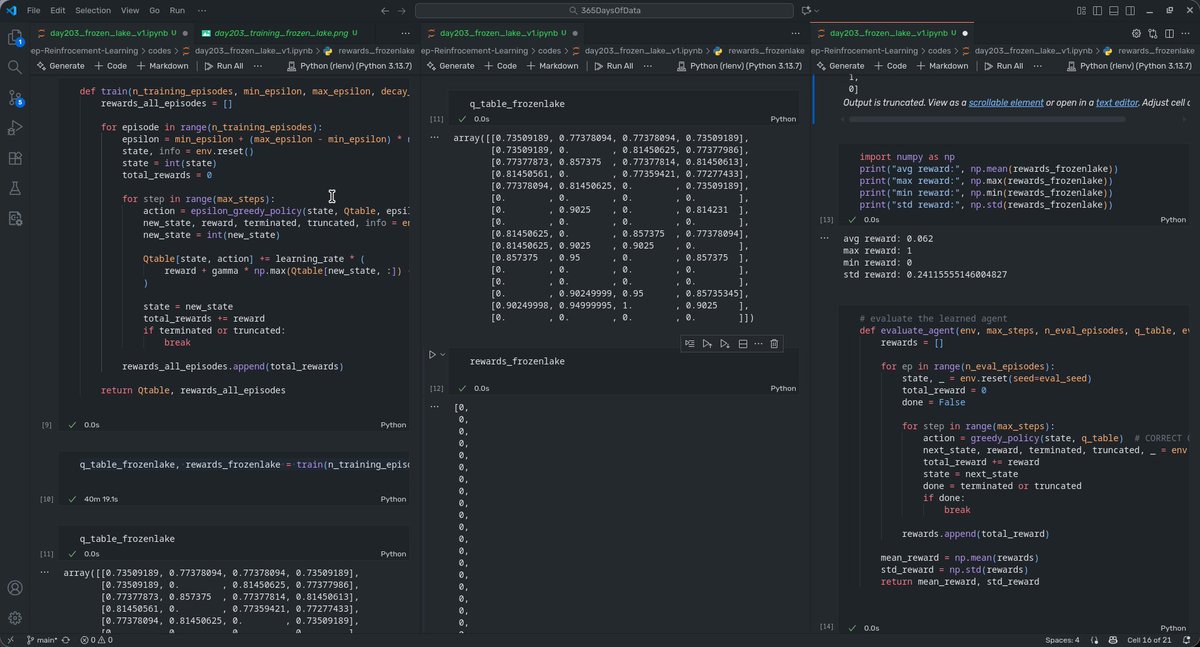The width and height of the screenshot is (1200, 647).
Task: Open Accounts icon in activity bar
Action: 15,588
